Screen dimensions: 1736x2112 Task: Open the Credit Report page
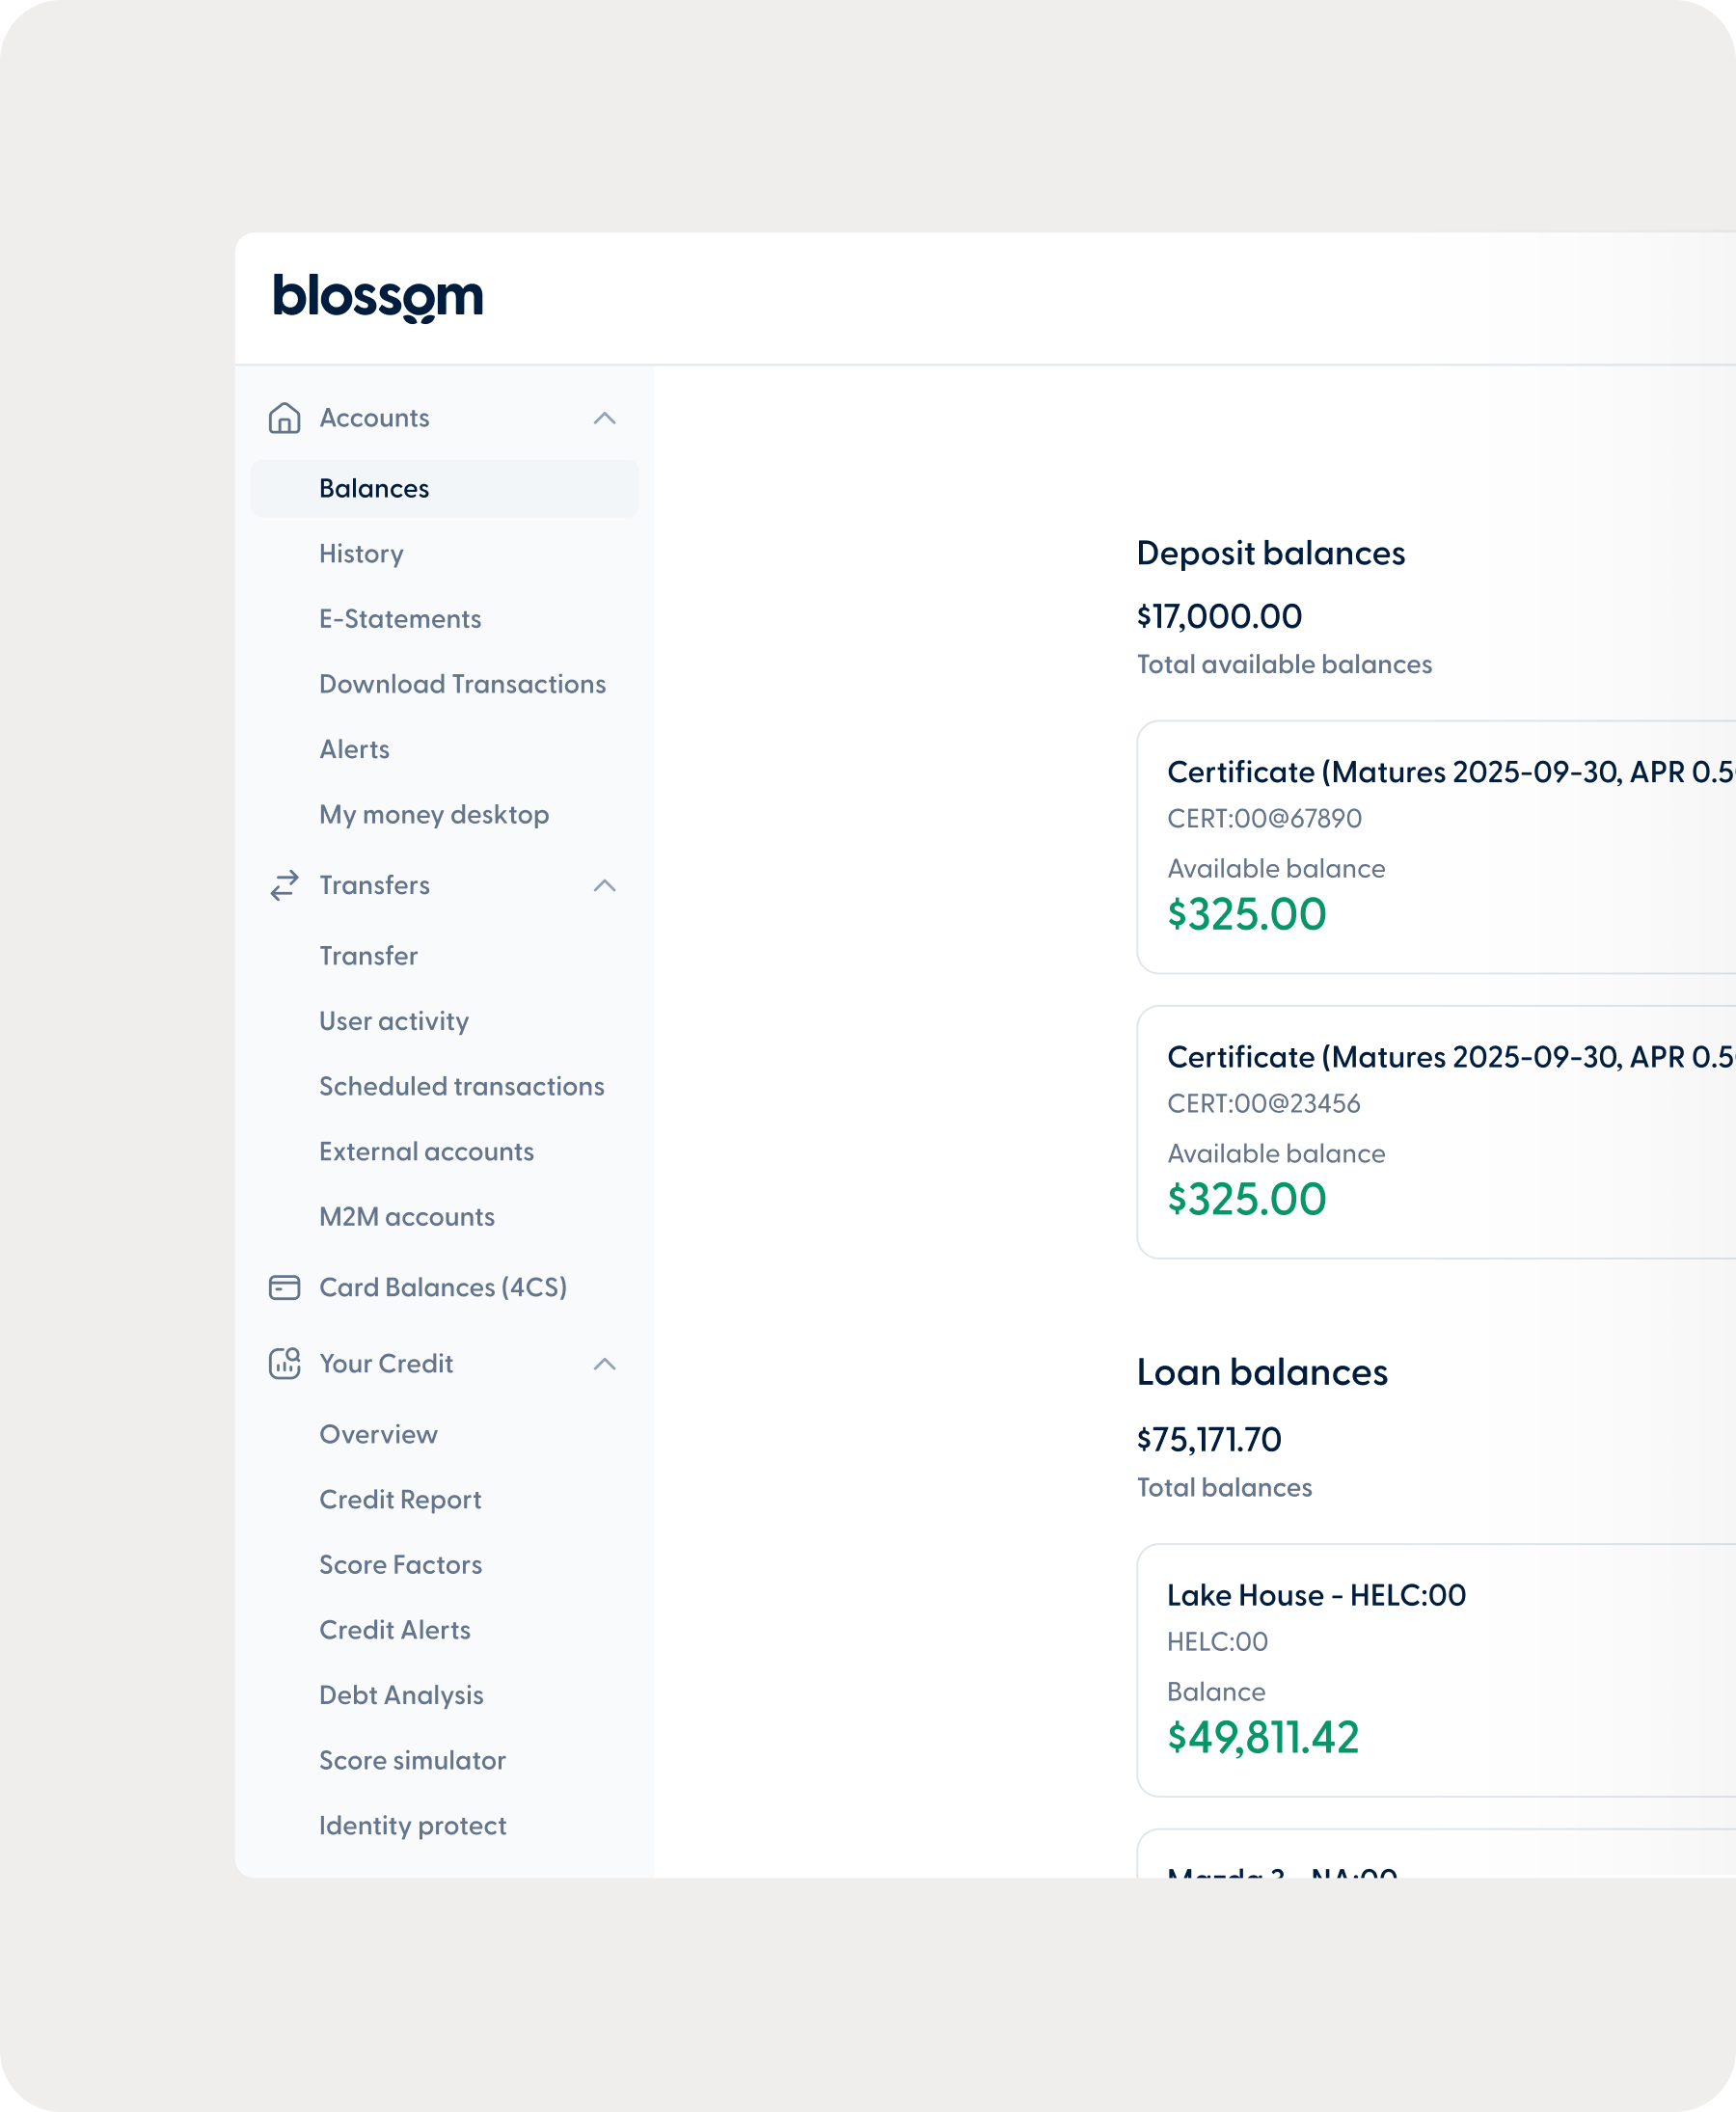click(x=400, y=1499)
